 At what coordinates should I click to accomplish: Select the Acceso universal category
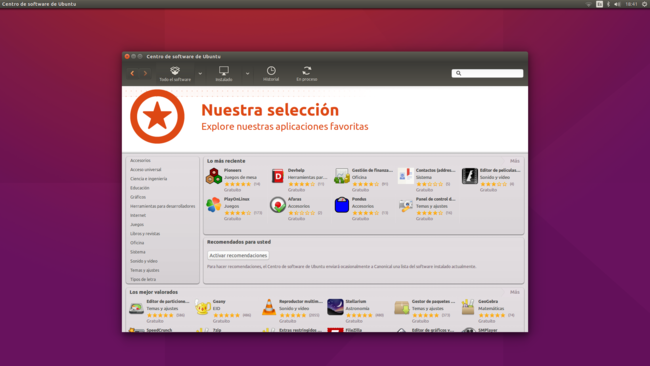click(146, 170)
